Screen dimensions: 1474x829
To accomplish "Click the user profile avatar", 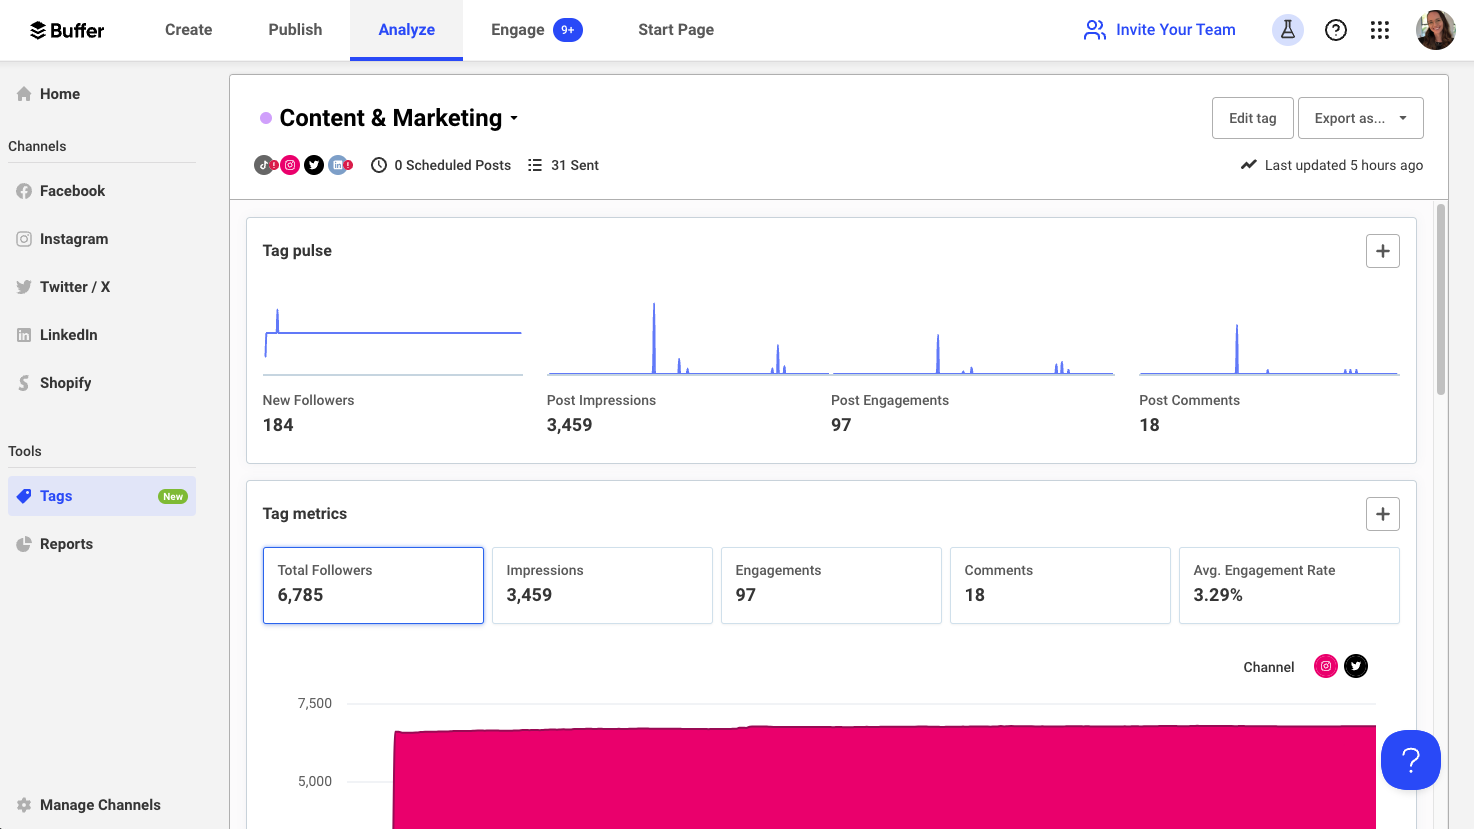I will click(1435, 30).
